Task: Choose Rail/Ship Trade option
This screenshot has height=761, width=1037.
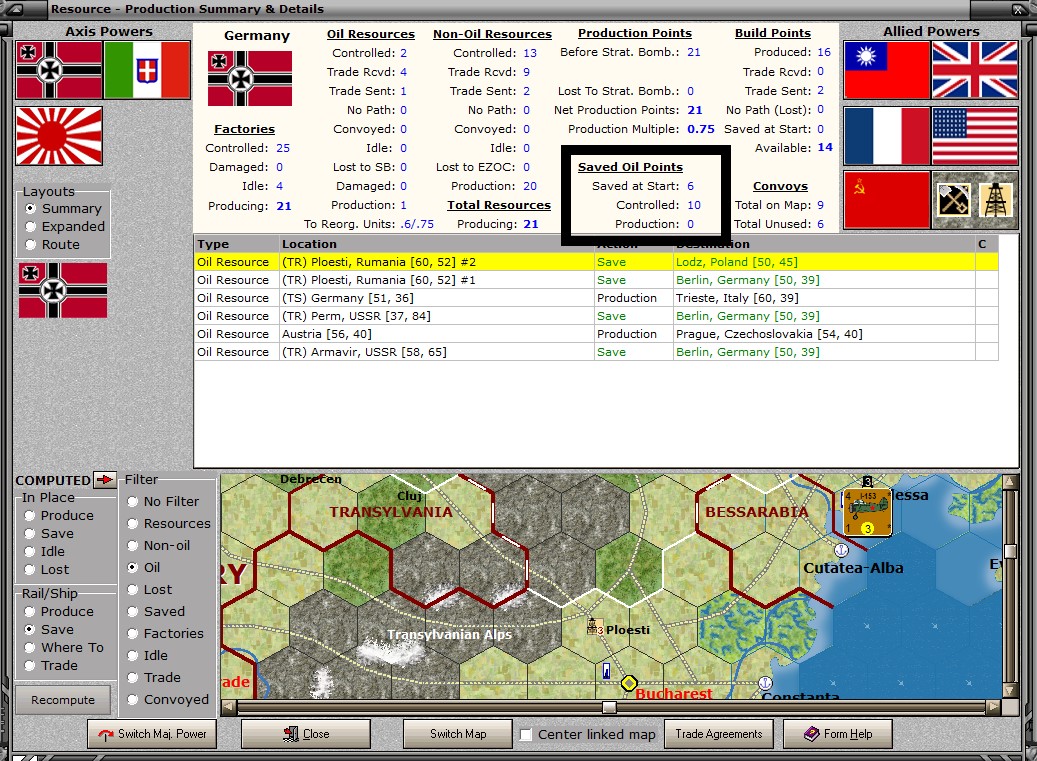Action: click(30, 666)
